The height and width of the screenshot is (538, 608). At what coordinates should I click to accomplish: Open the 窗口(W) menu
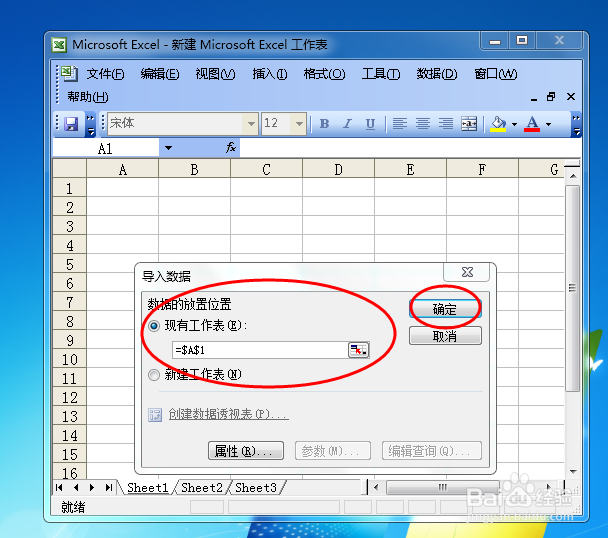pyautogui.click(x=496, y=74)
